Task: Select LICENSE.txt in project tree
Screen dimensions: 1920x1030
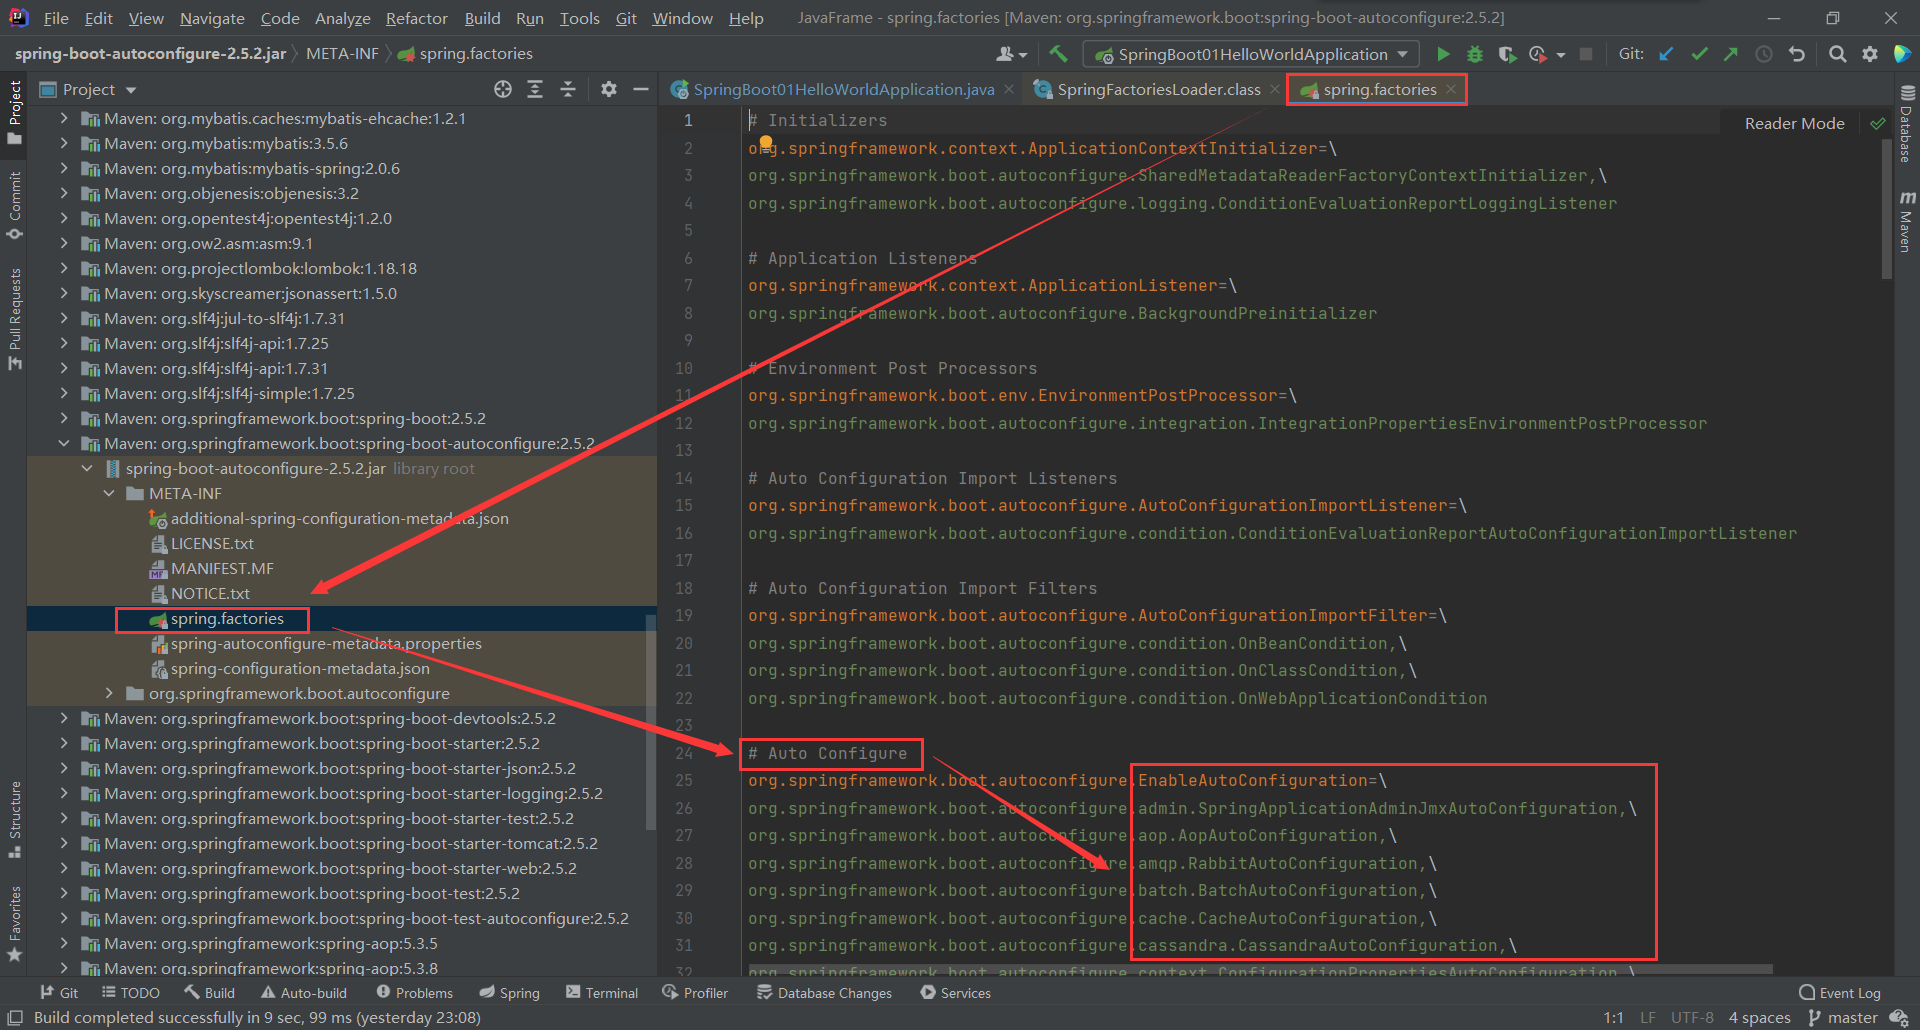Action: pos(212,543)
